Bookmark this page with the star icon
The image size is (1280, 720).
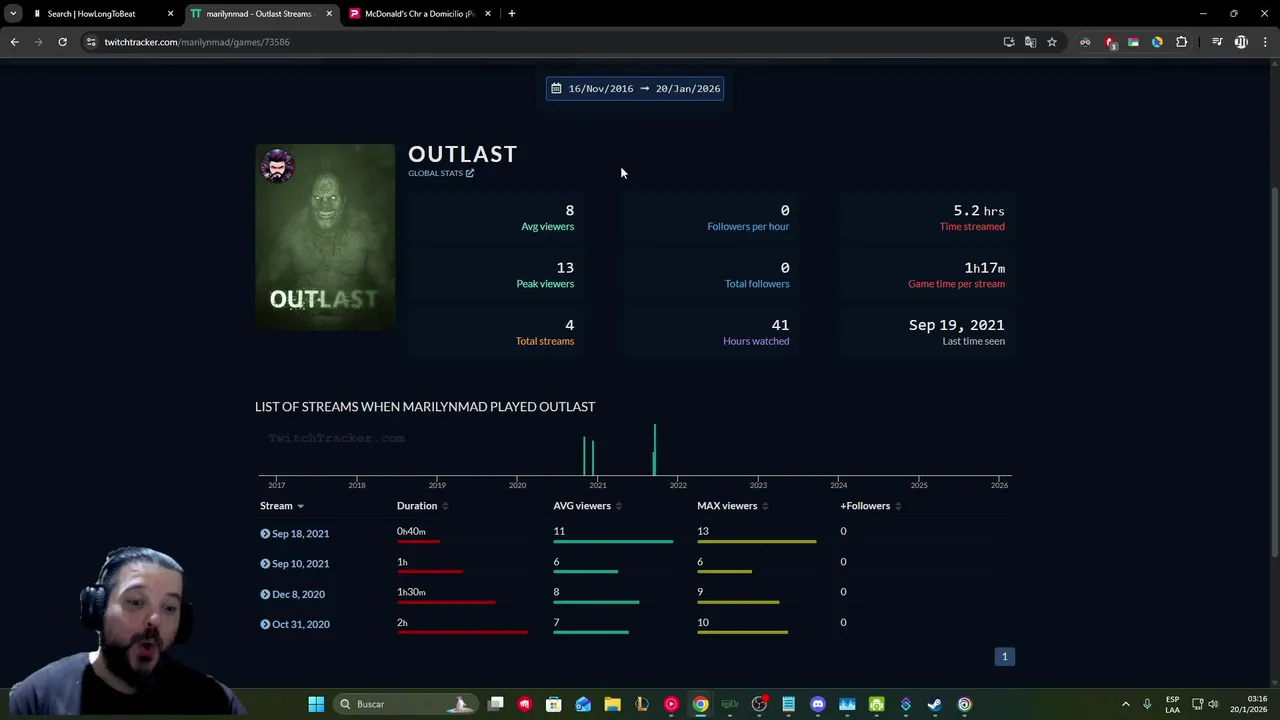pos(1052,42)
